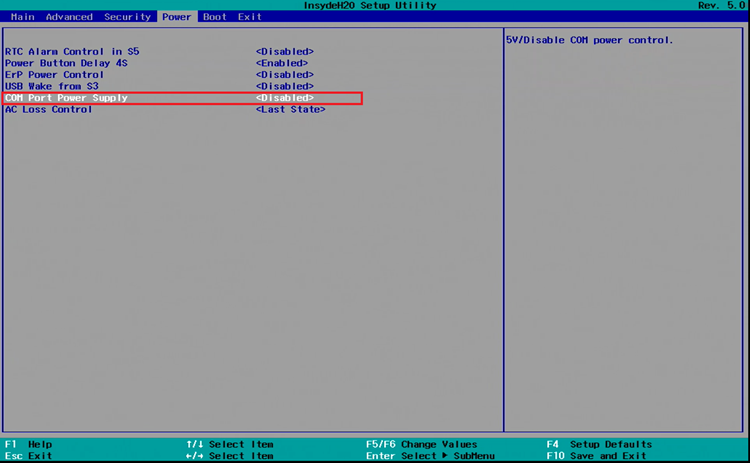
Task: Click the Esc Exit hint in the footer
Action: (x=29, y=456)
